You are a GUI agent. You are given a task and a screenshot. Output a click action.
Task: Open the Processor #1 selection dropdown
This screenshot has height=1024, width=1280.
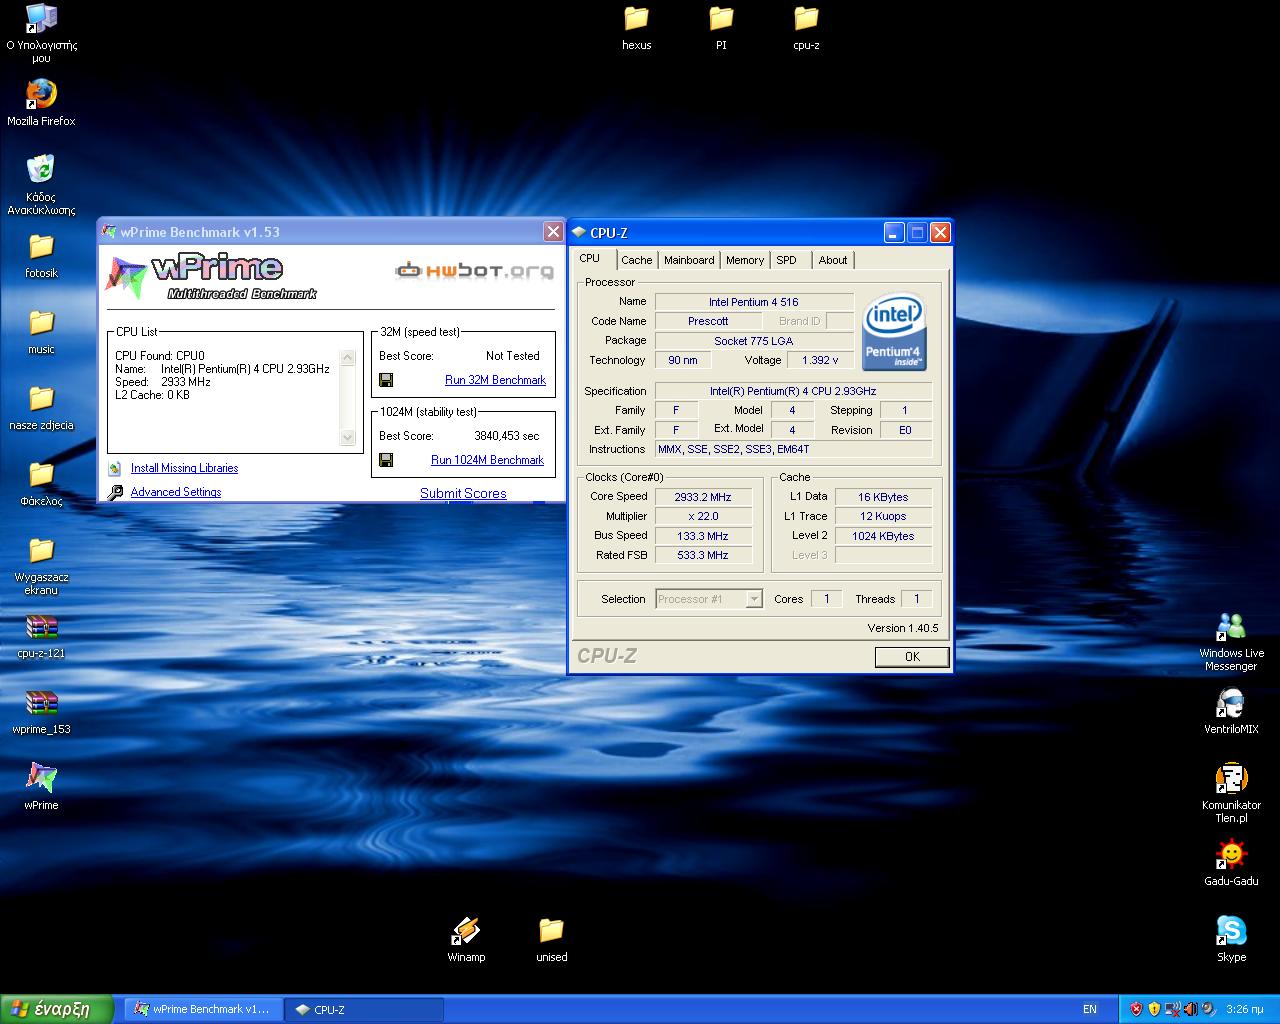(x=709, y=599)
